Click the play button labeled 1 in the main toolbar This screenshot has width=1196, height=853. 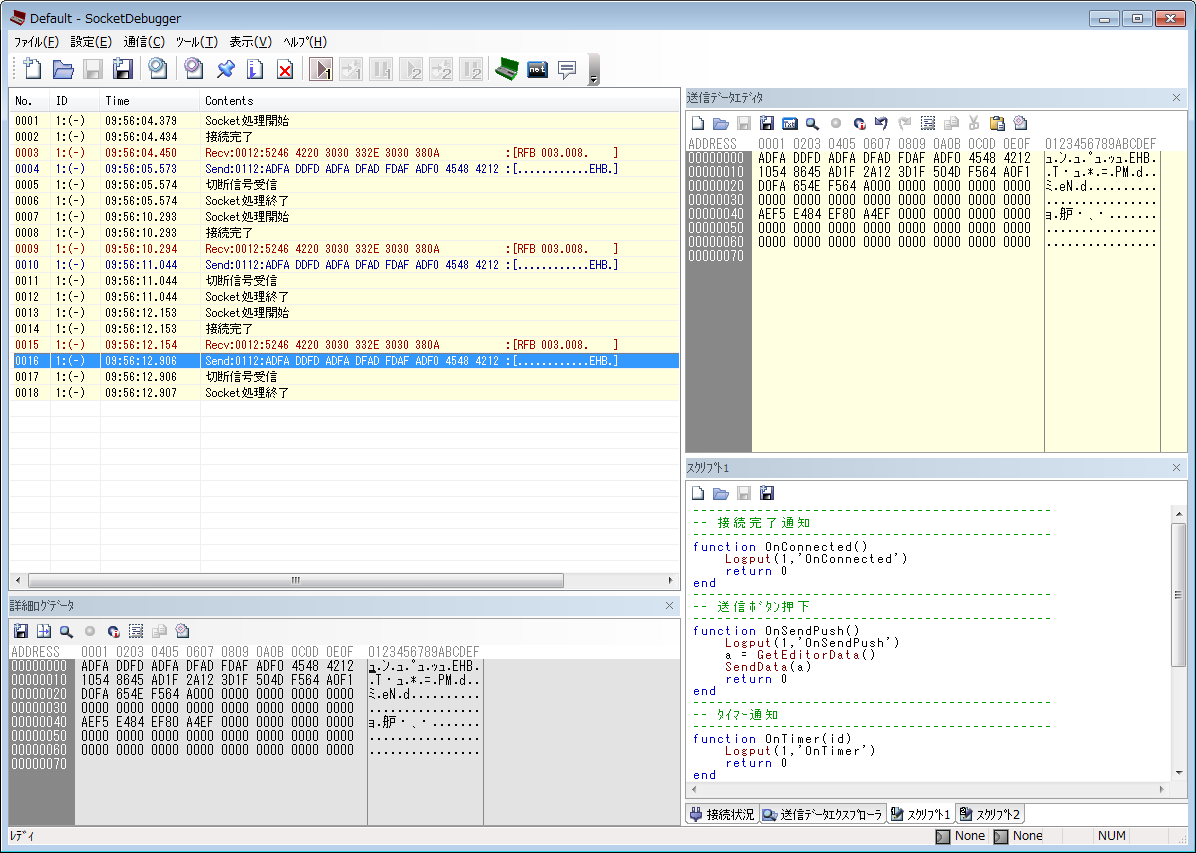point(321,69)
